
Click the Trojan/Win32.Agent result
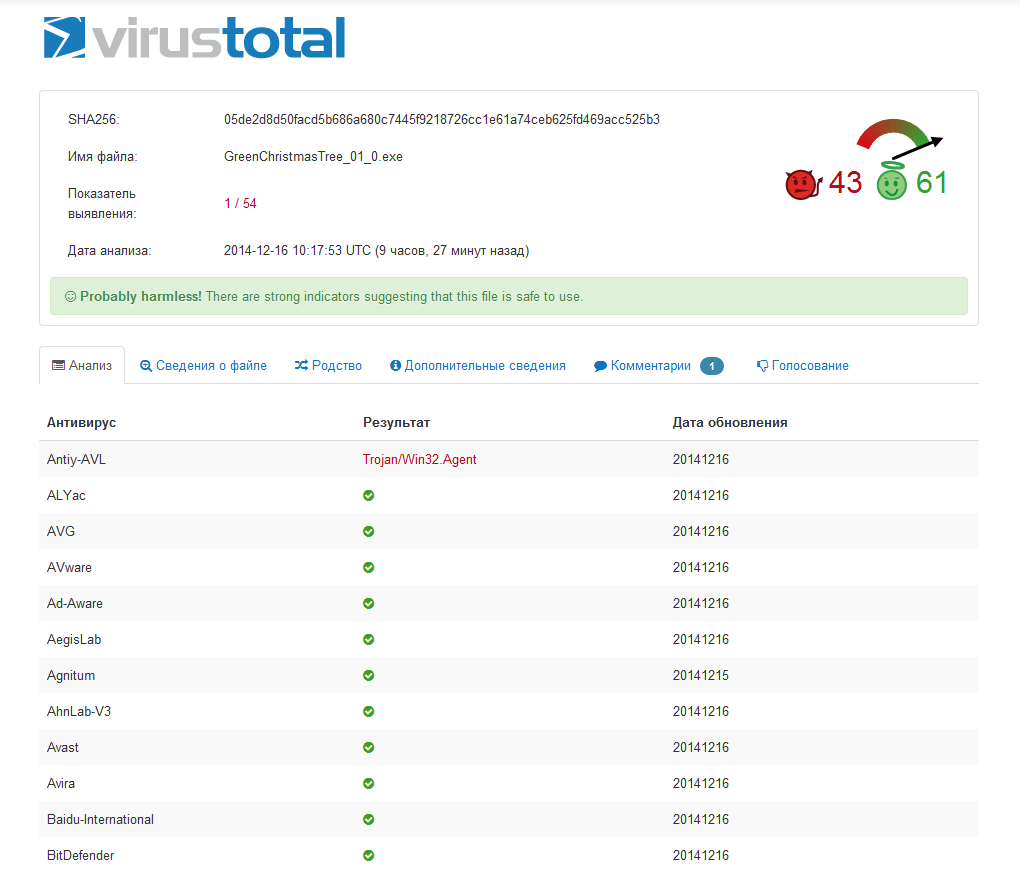click(x=420, y=460)
